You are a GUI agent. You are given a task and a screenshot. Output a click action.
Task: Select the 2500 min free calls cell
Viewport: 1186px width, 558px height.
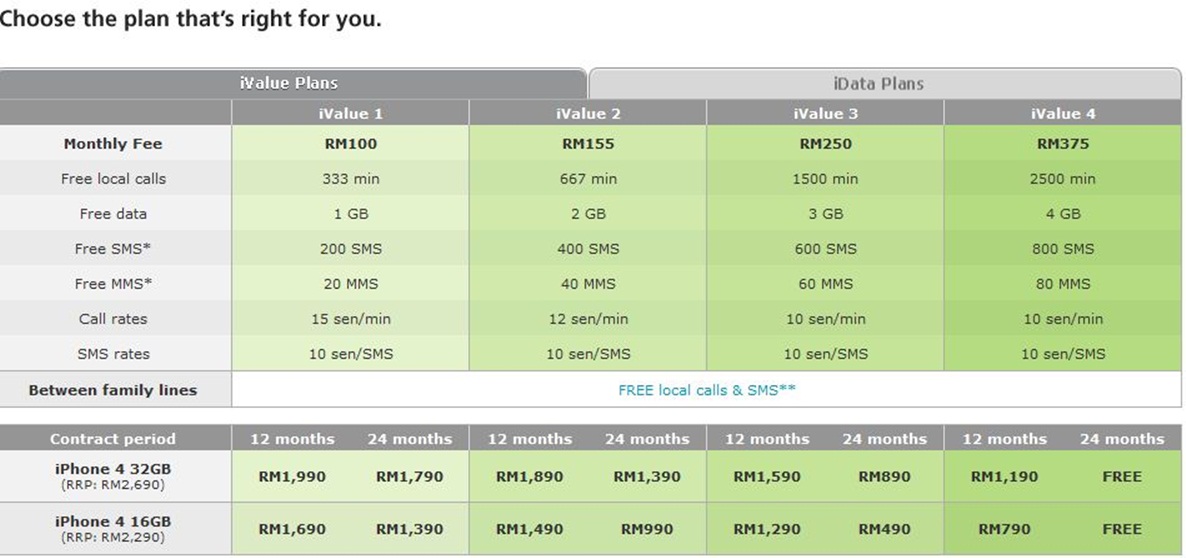pyautogui.click(x=1063, y=179)
